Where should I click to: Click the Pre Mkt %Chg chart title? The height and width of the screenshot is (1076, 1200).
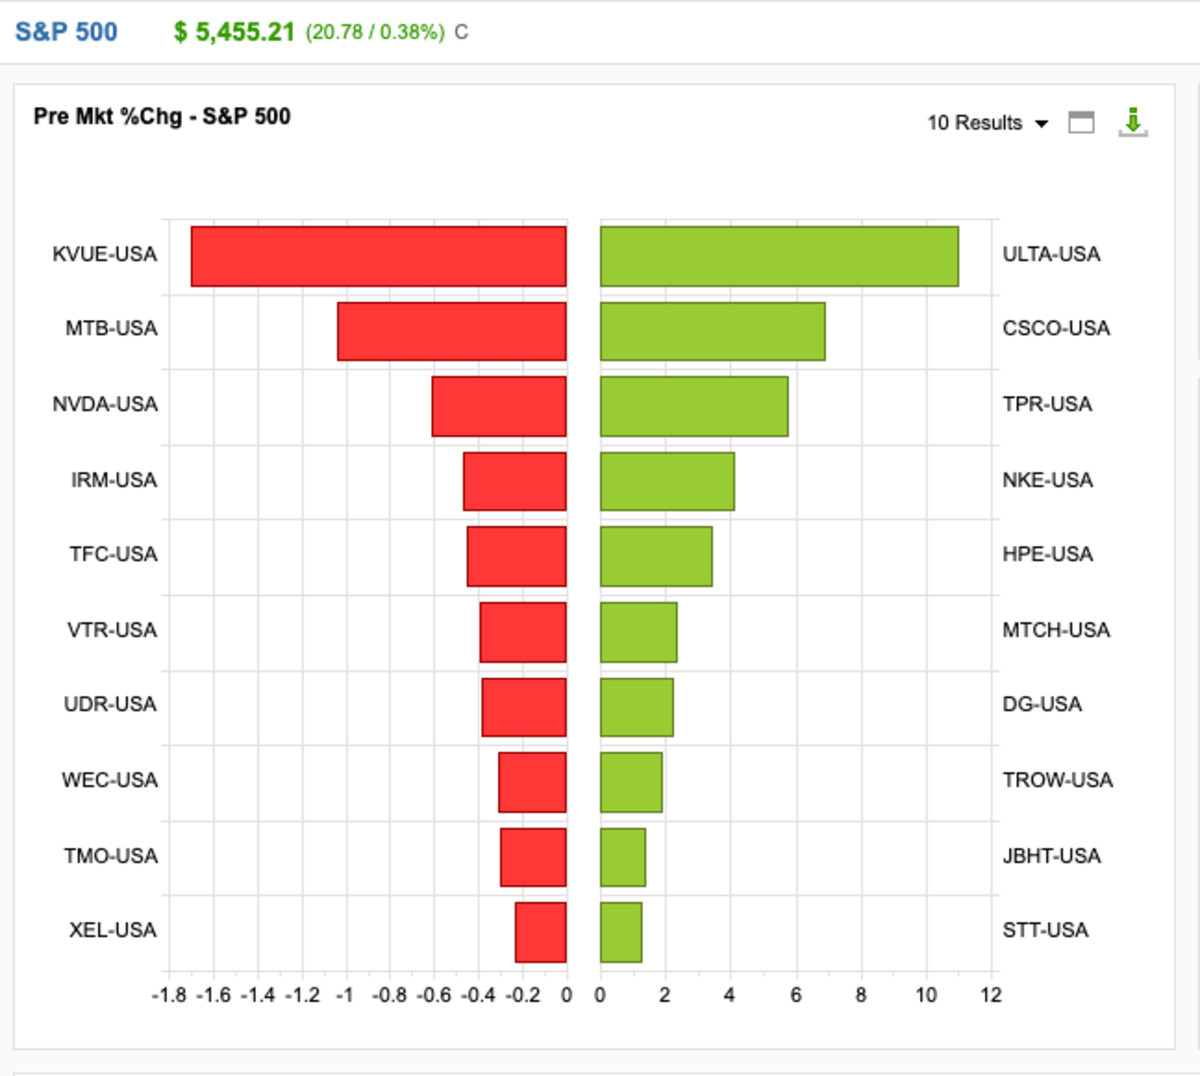click(x=162, y=116)
